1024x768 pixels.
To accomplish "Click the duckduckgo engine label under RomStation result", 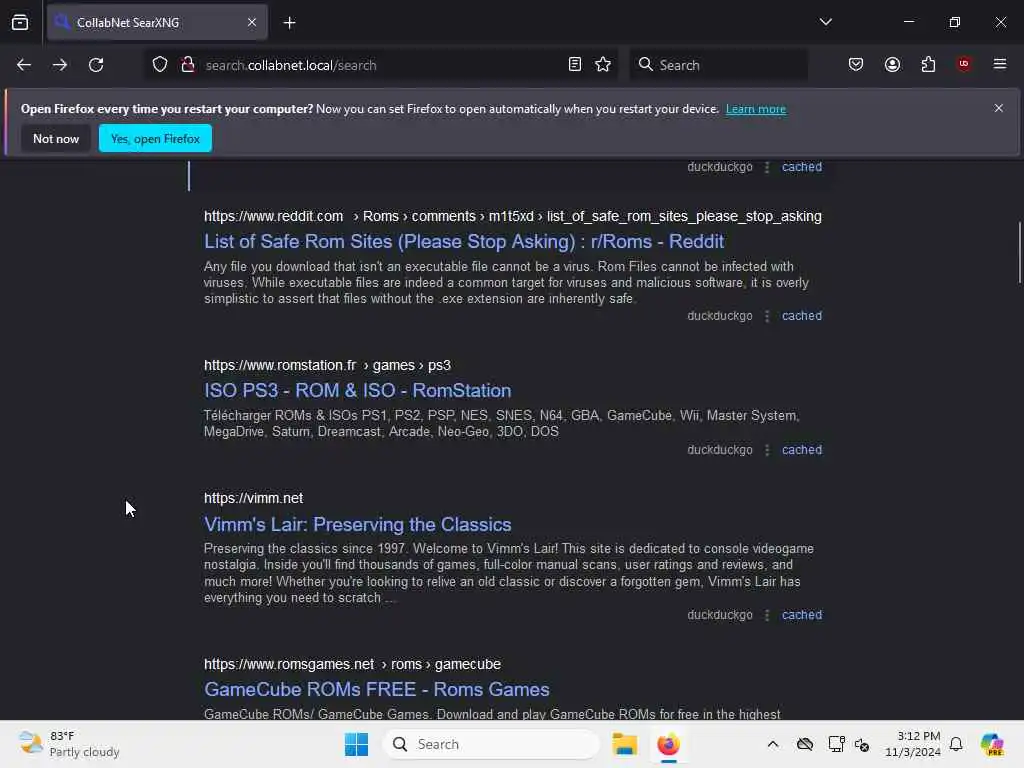I will tap(720, 450).
